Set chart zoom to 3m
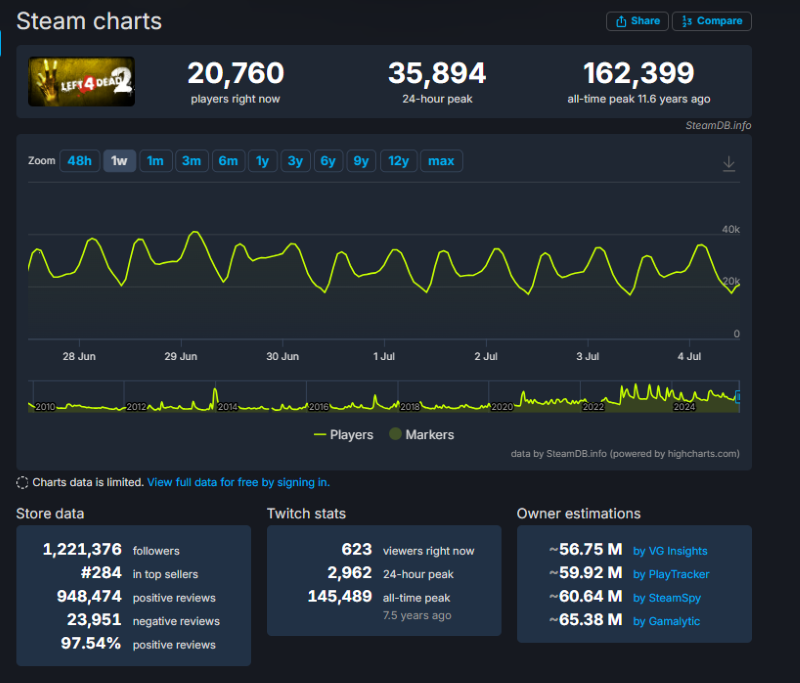800x683 pixels. pos(191,161)
